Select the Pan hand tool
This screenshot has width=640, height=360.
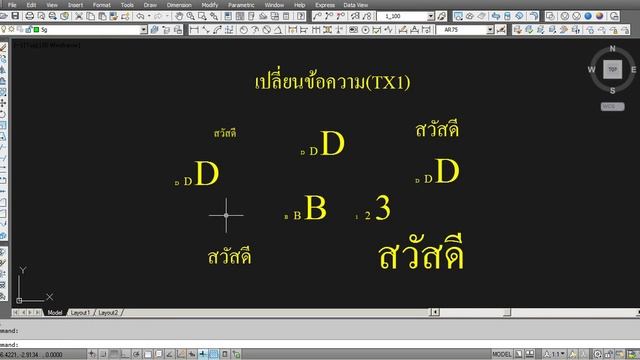coord(179,16)
